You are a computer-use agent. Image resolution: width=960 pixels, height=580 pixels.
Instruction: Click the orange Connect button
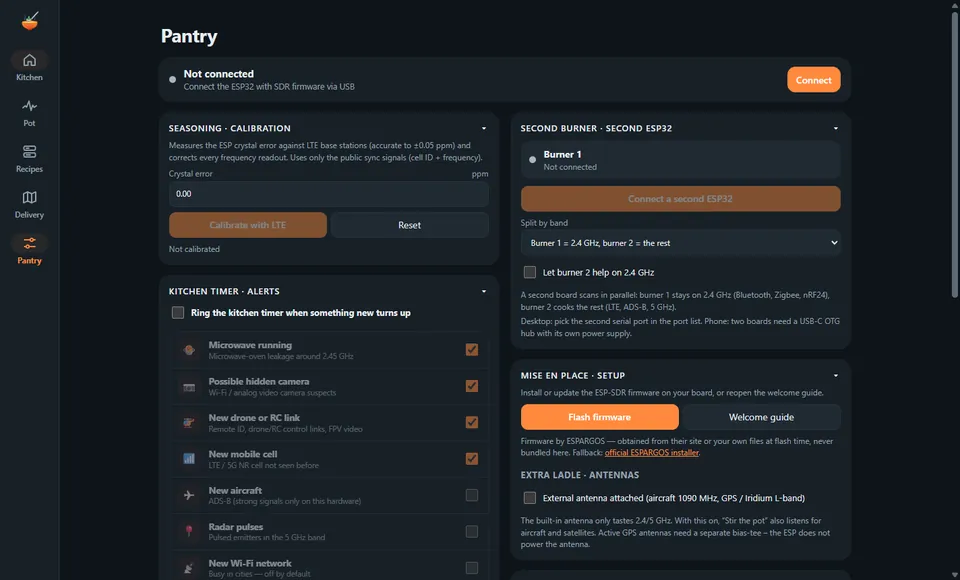tap(814, 80)
